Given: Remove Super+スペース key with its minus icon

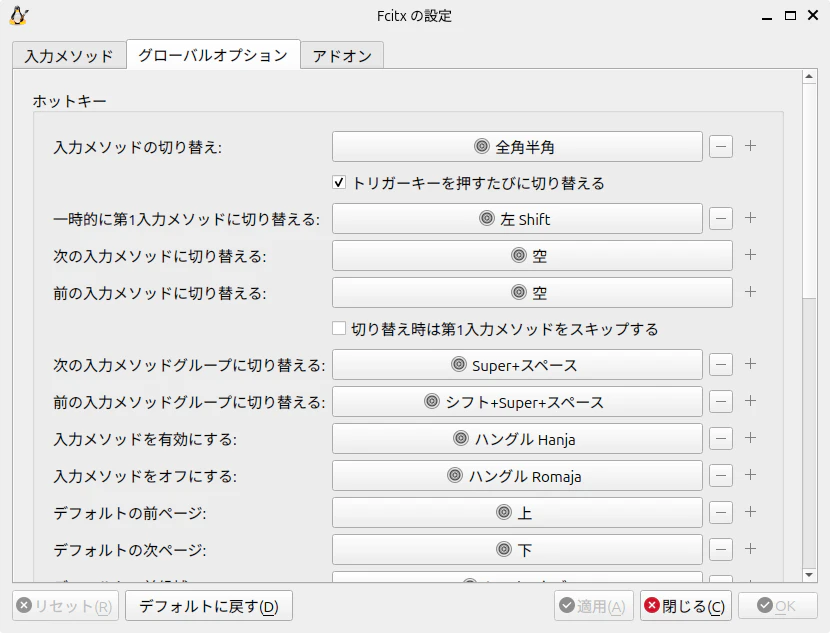Looking at the screenshot, I should tap(721, 365).
